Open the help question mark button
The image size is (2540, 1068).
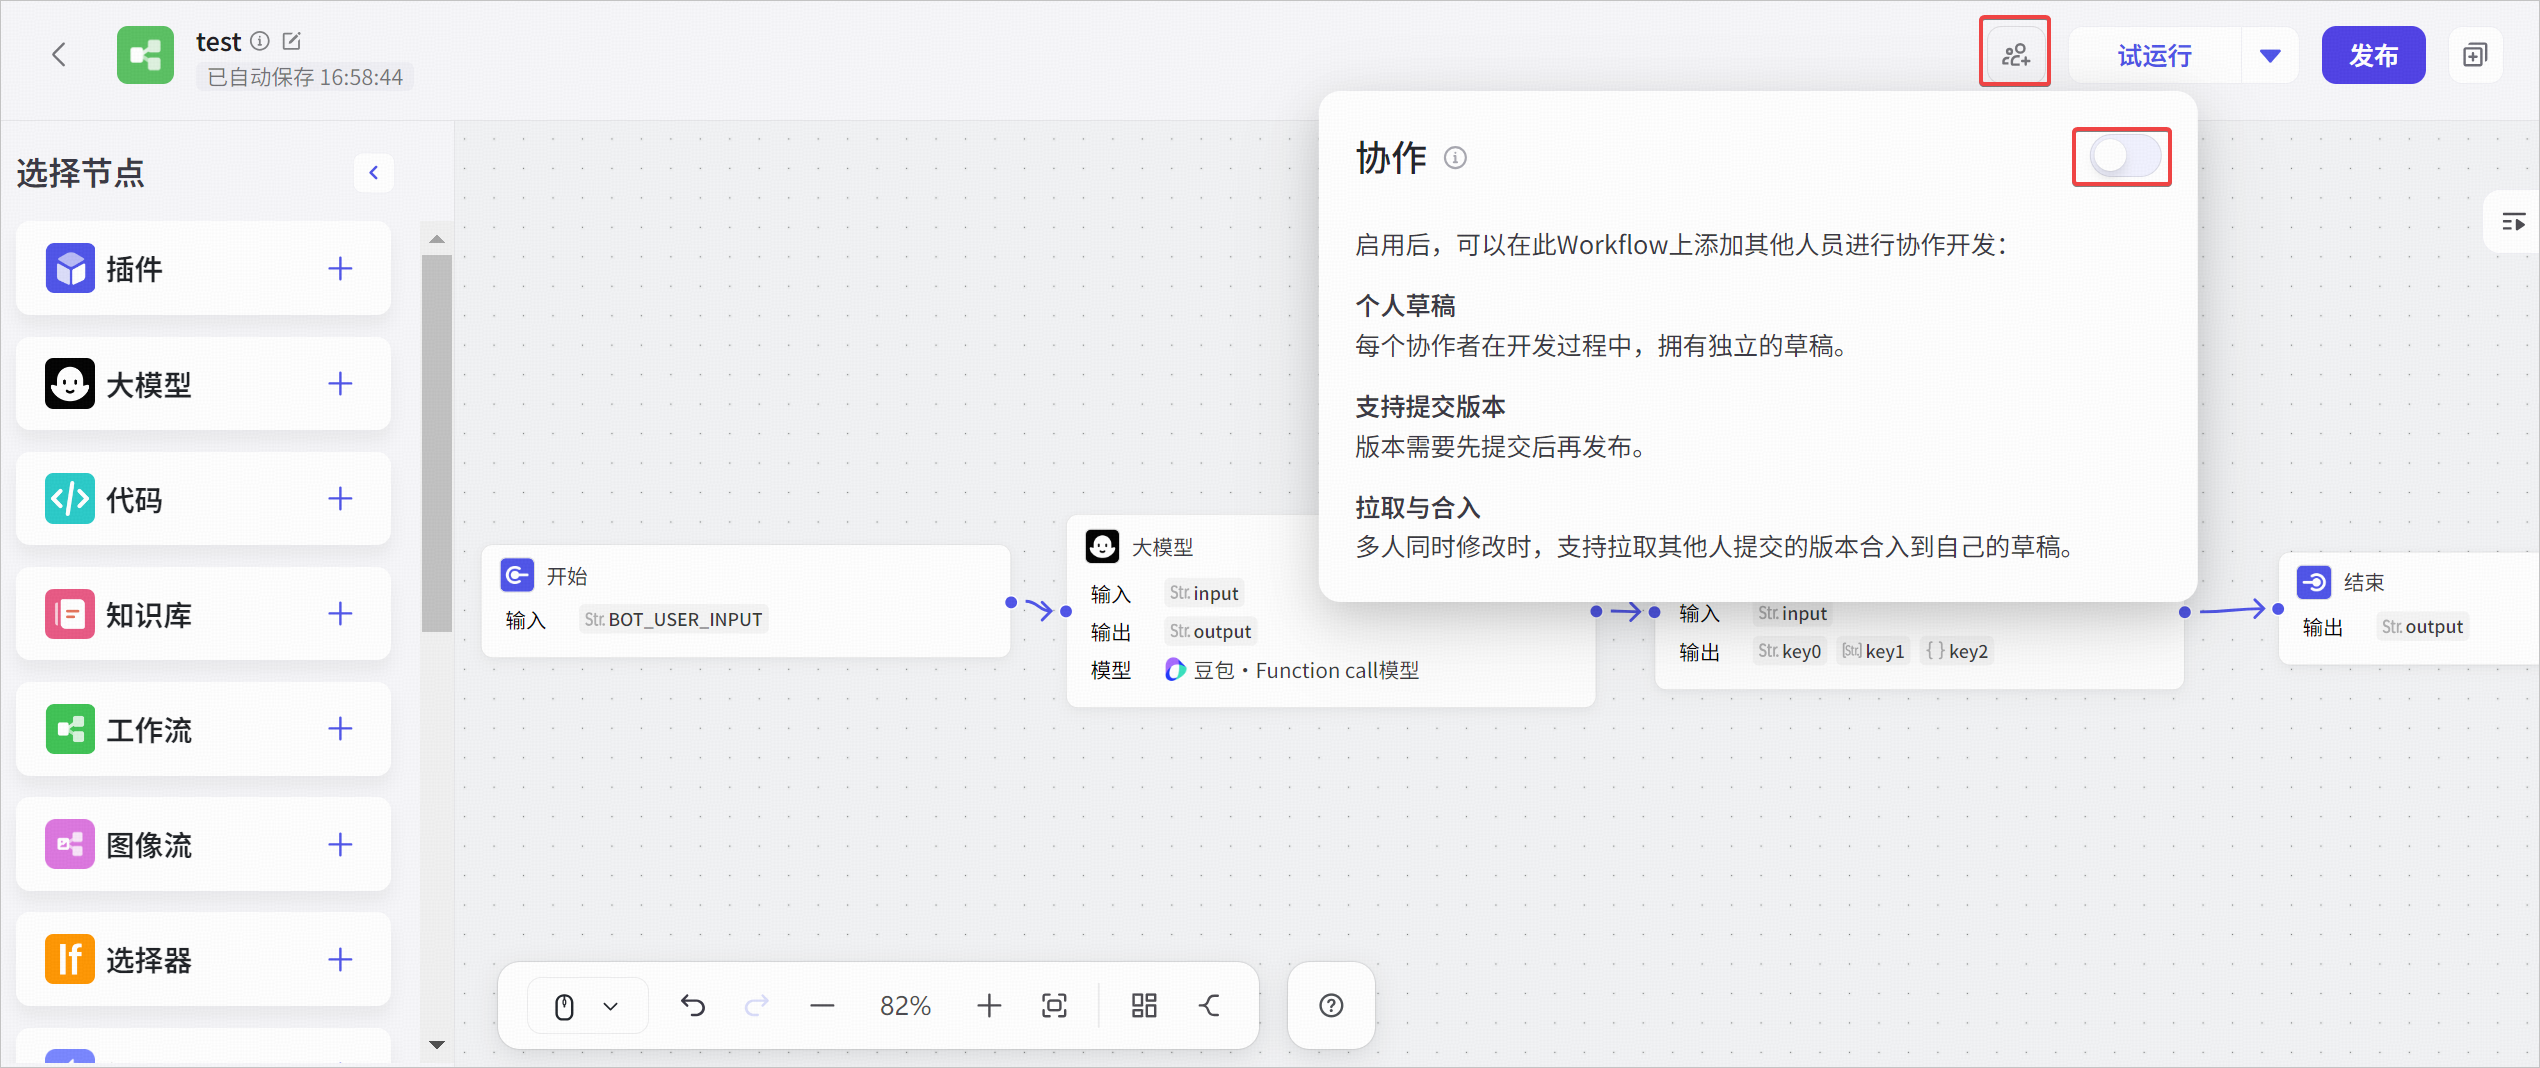point(1331,1005)
